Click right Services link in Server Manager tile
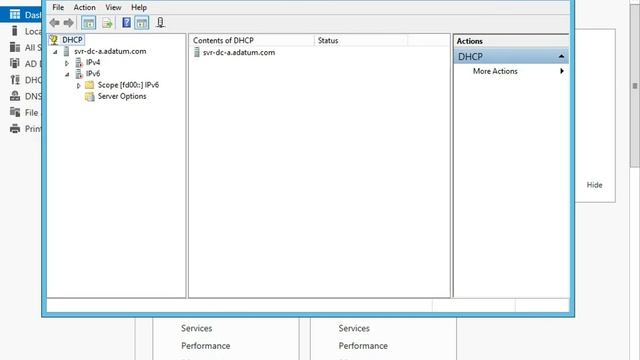Viewport: 640px width, 360px height. (x=354, y=328)
